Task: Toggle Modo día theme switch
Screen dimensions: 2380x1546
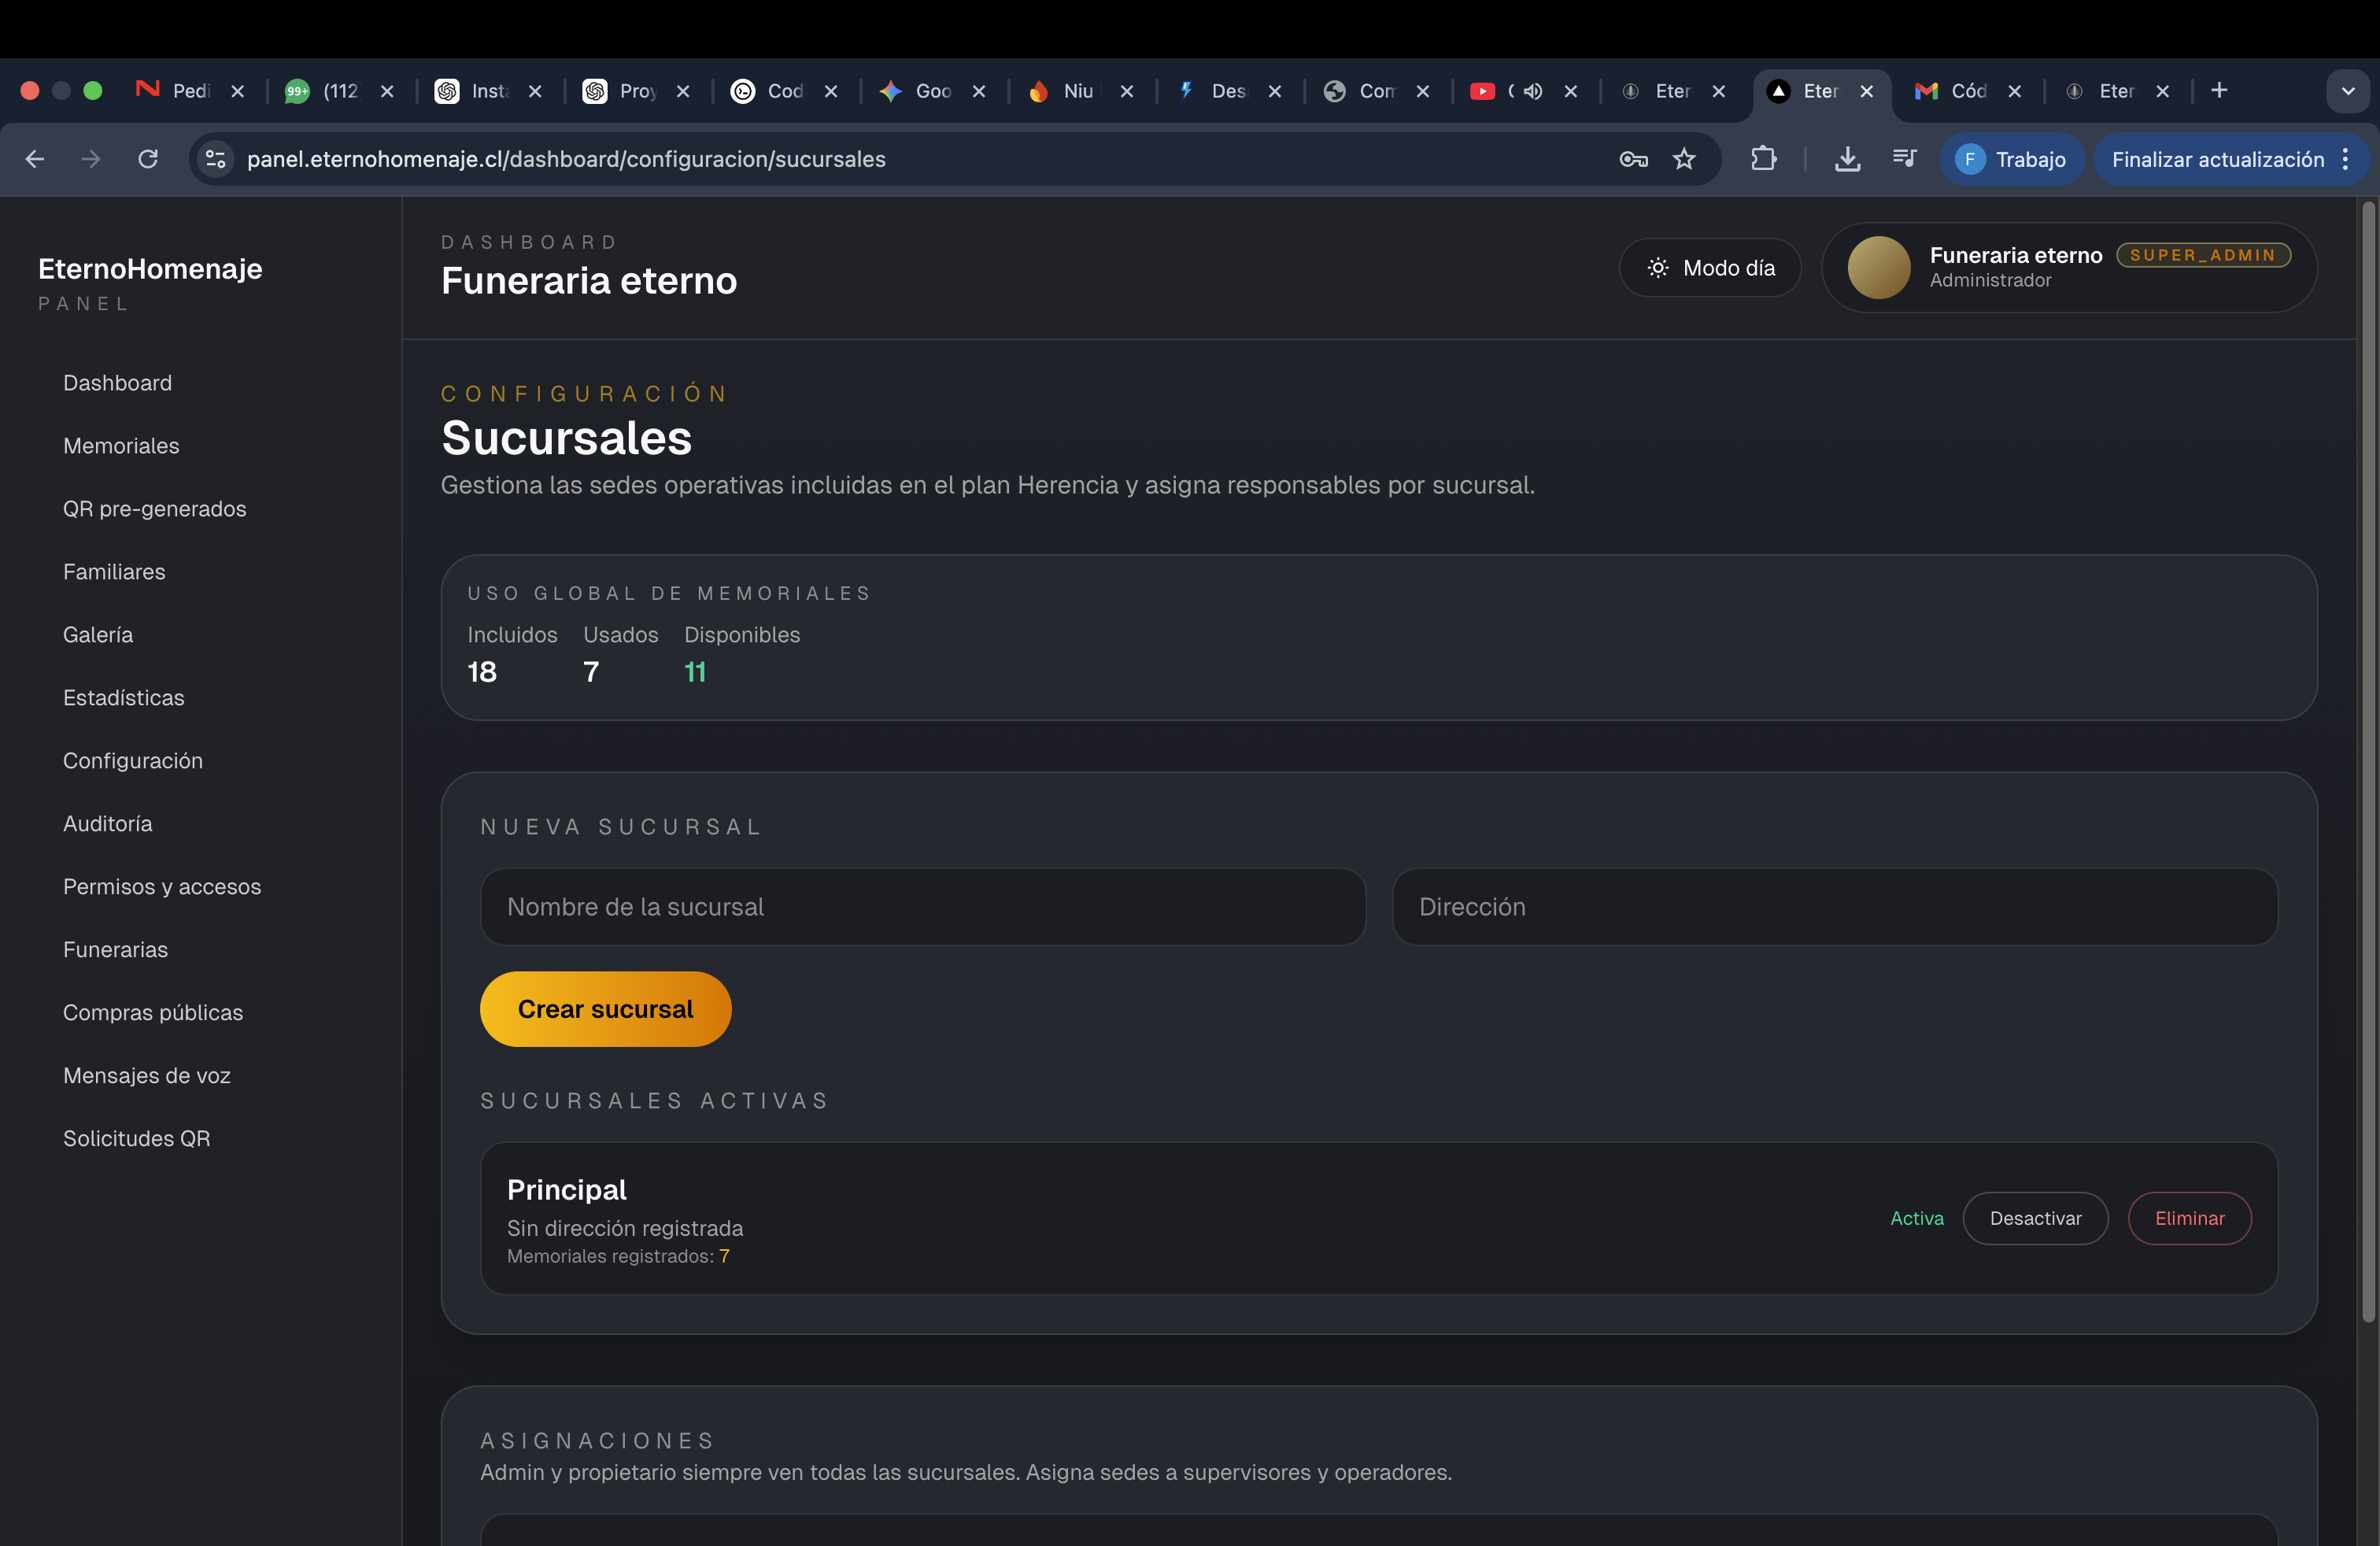Action: coord(1710,268)
